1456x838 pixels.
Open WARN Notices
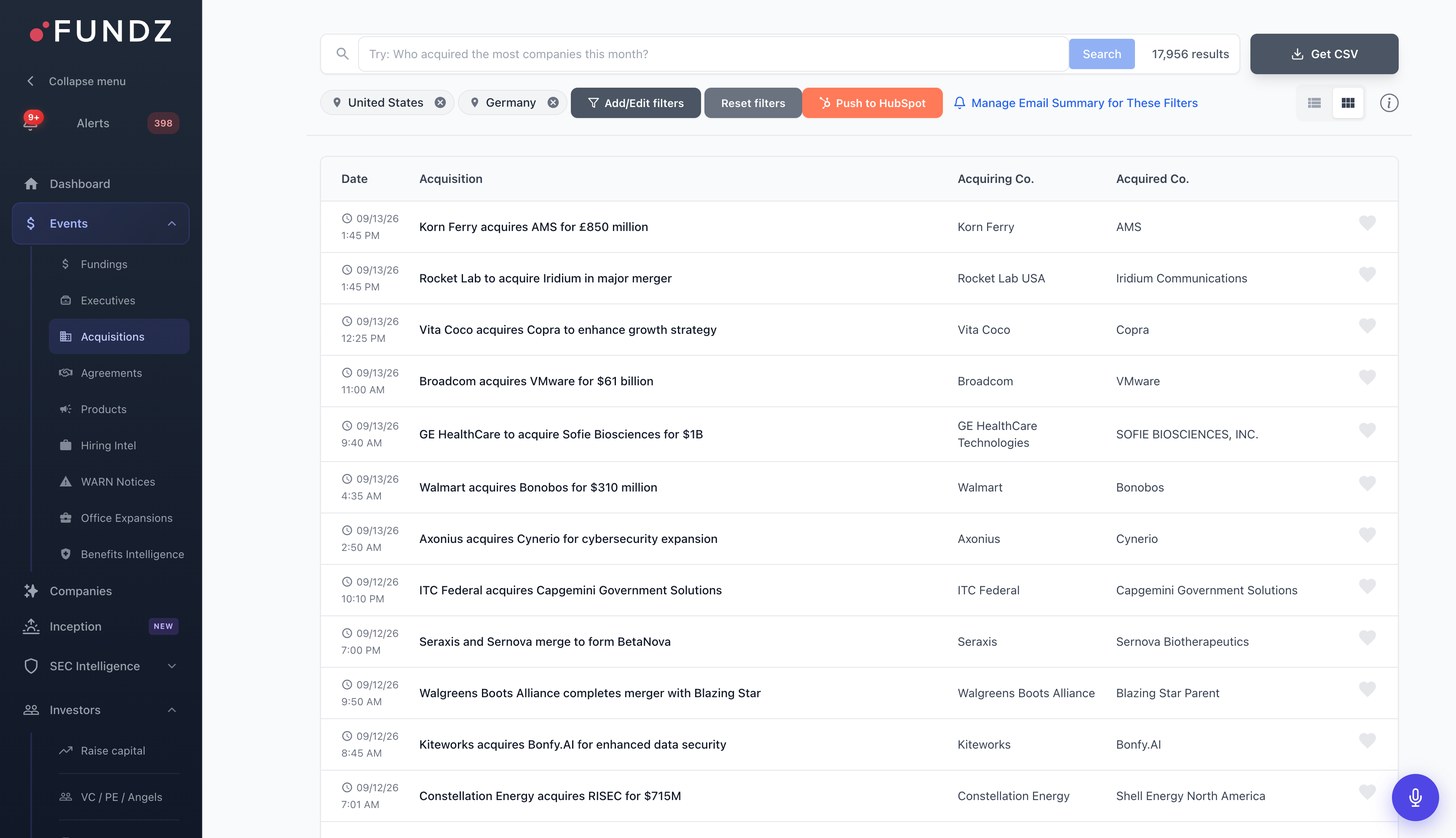click(x=118, y=482)
